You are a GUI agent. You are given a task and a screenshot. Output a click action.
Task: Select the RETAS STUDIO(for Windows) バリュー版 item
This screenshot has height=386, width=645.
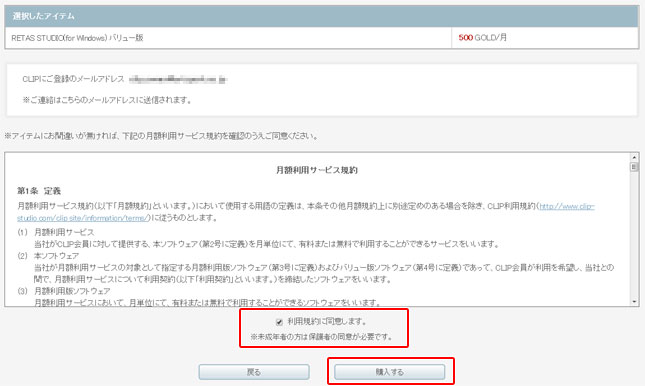(x=77, y=38)
